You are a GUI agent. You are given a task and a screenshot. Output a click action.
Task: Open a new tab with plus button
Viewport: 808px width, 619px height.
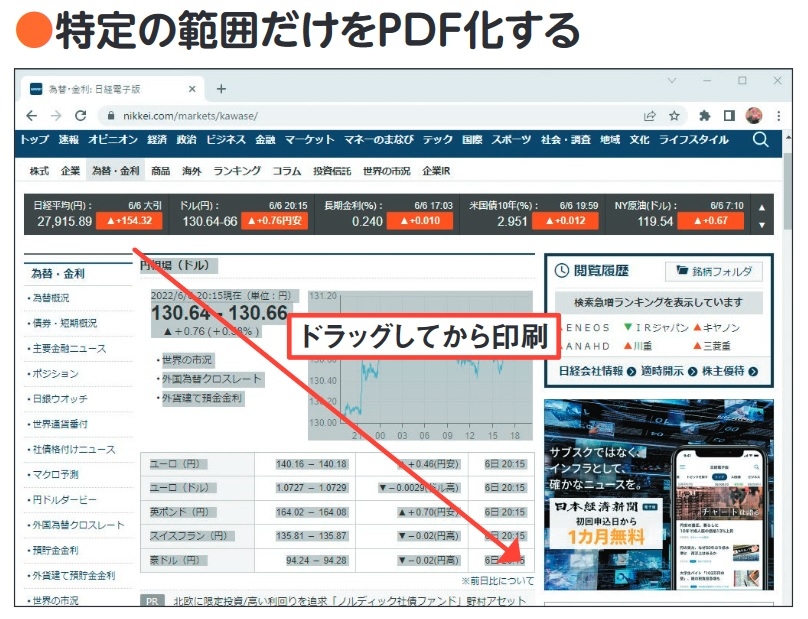click(x=221, y=89)
